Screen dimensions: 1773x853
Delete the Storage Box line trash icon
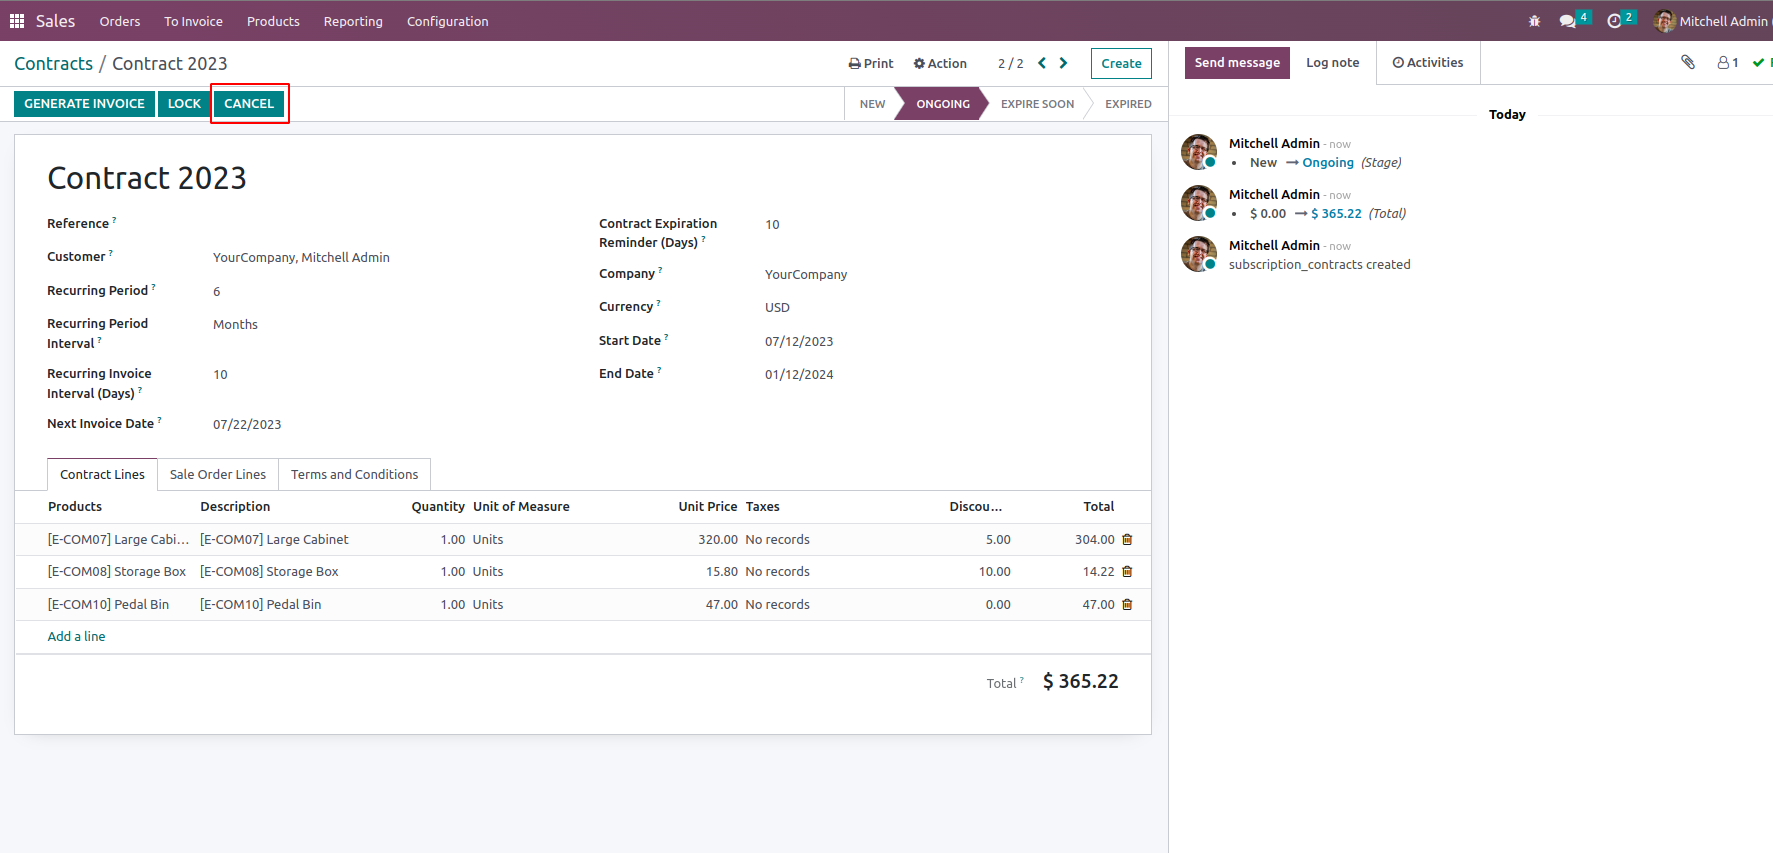[1127, 571]
